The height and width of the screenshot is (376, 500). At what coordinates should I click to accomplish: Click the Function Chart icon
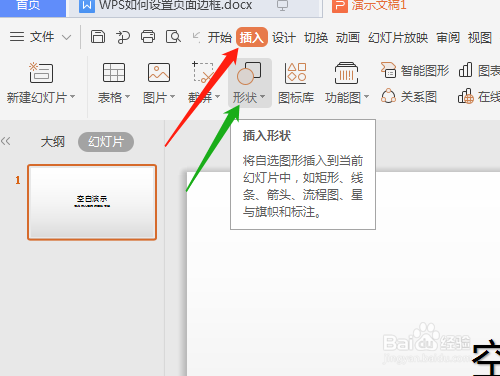tap(346, 73)
